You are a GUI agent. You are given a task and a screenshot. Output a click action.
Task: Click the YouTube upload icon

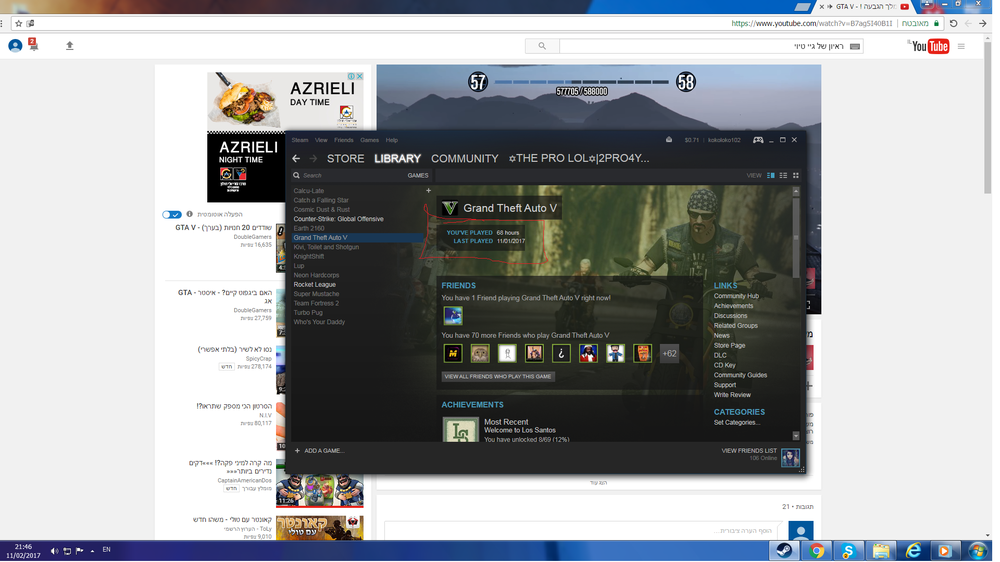coord(69,46)
